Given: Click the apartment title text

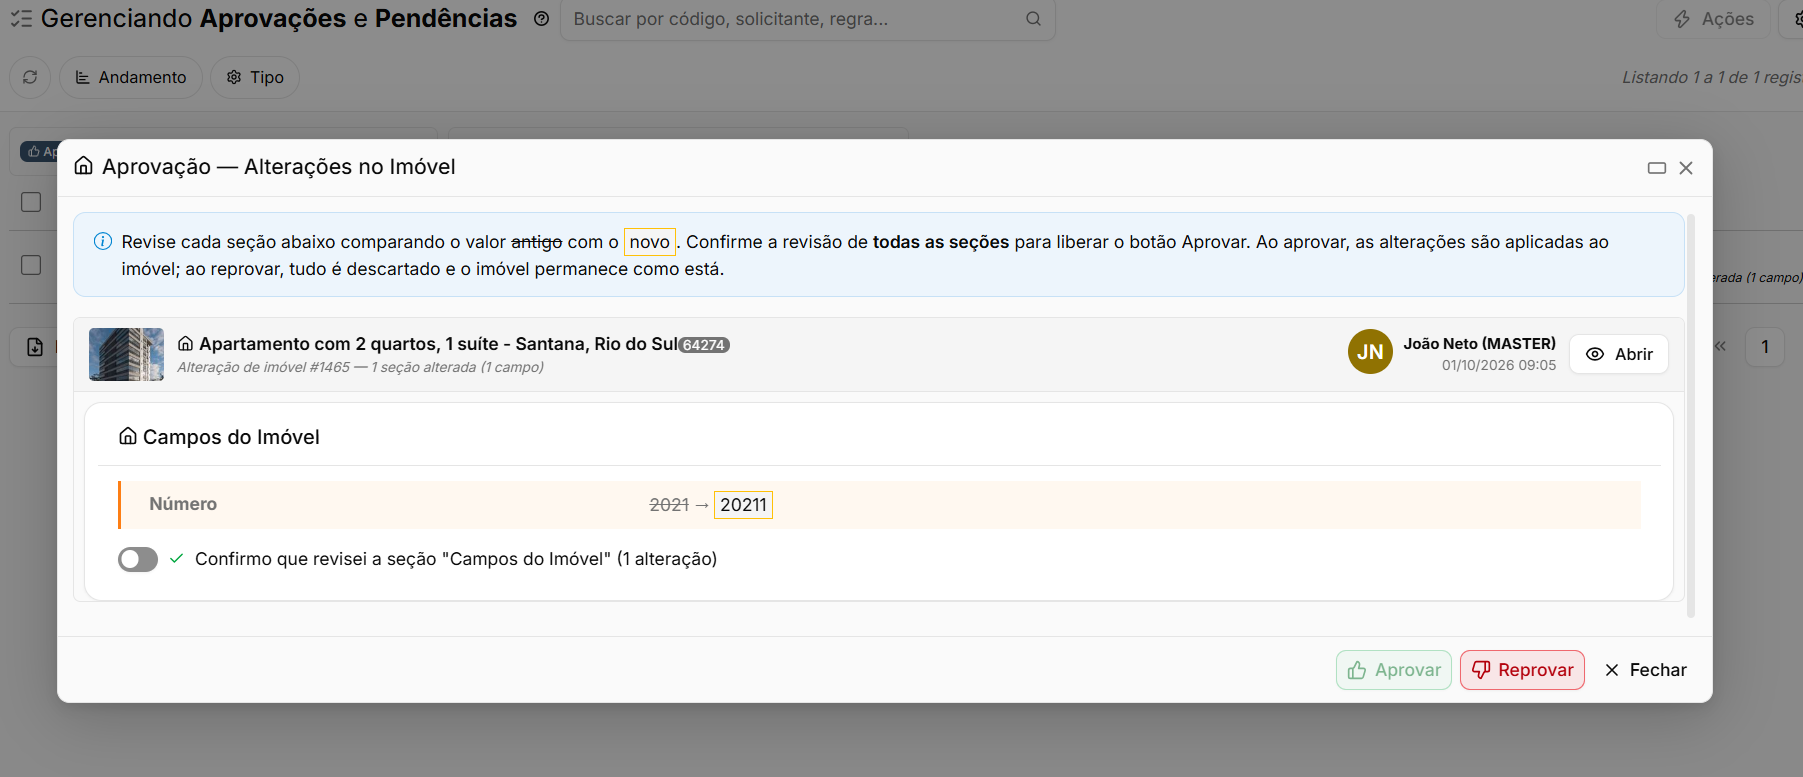Looking at the screenshot, I should [438, 344].
